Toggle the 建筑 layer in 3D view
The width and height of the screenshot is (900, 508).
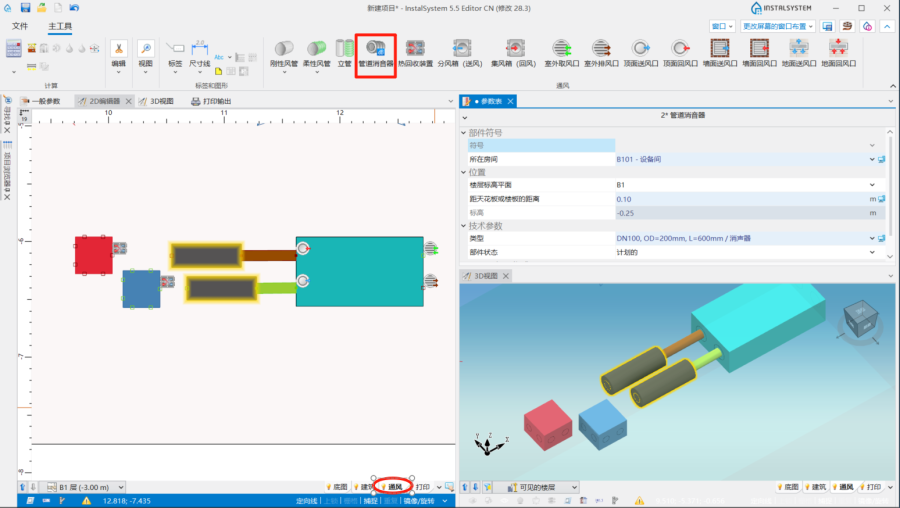817,487
